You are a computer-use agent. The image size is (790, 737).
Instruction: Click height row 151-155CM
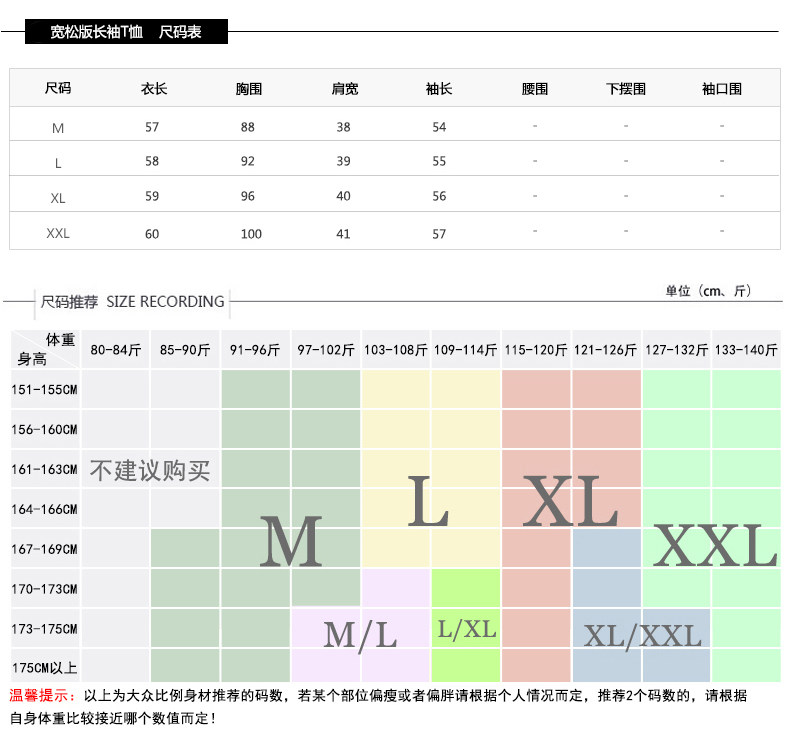(44, 389)
